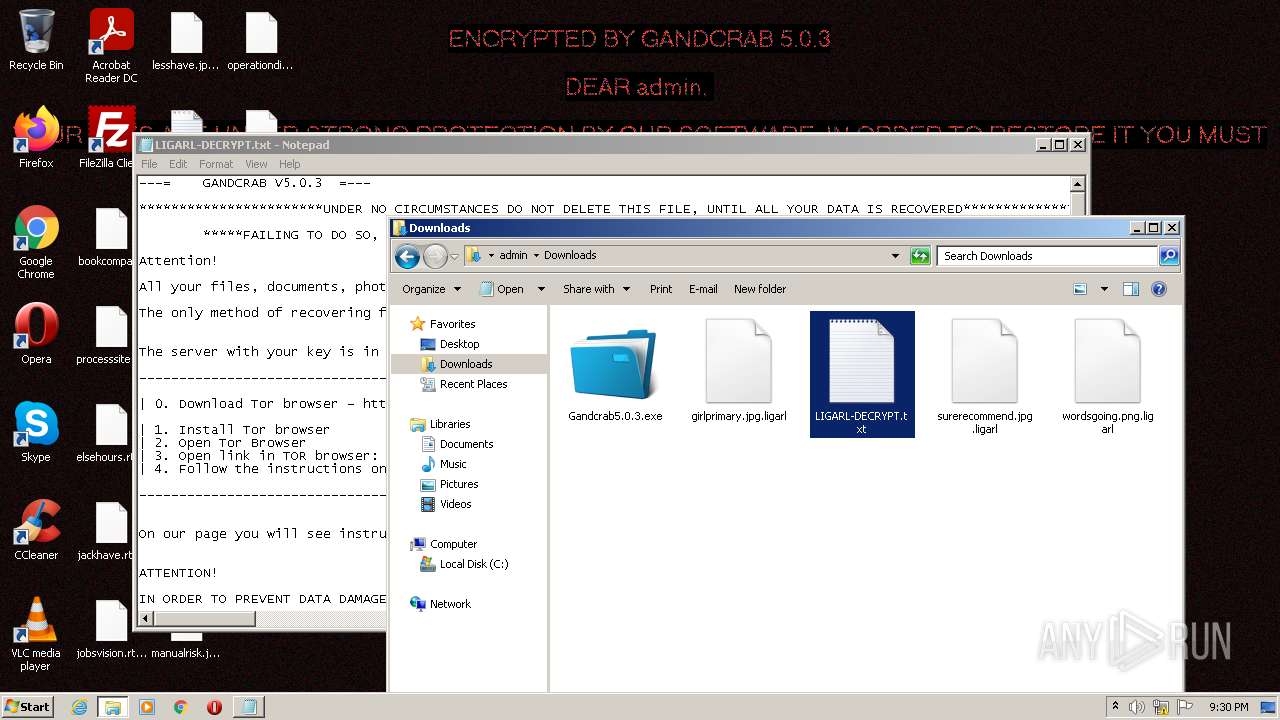The width and height of the screenshot is (1280, 720).
Task: Select Pictures library
Action: pos(459,484)
